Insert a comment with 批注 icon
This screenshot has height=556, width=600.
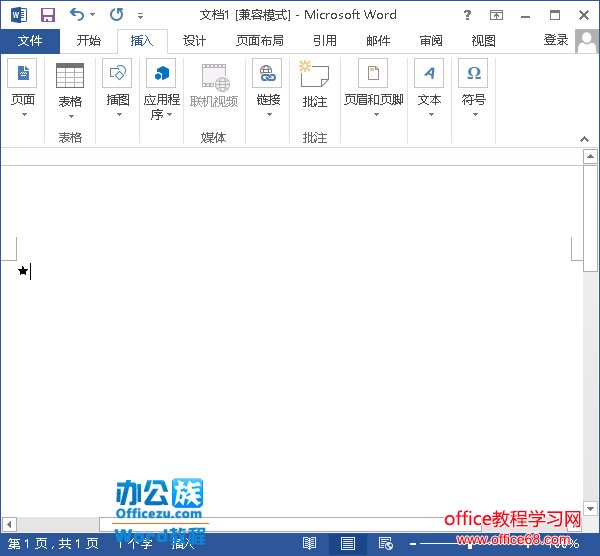click(x=314, y=73)
